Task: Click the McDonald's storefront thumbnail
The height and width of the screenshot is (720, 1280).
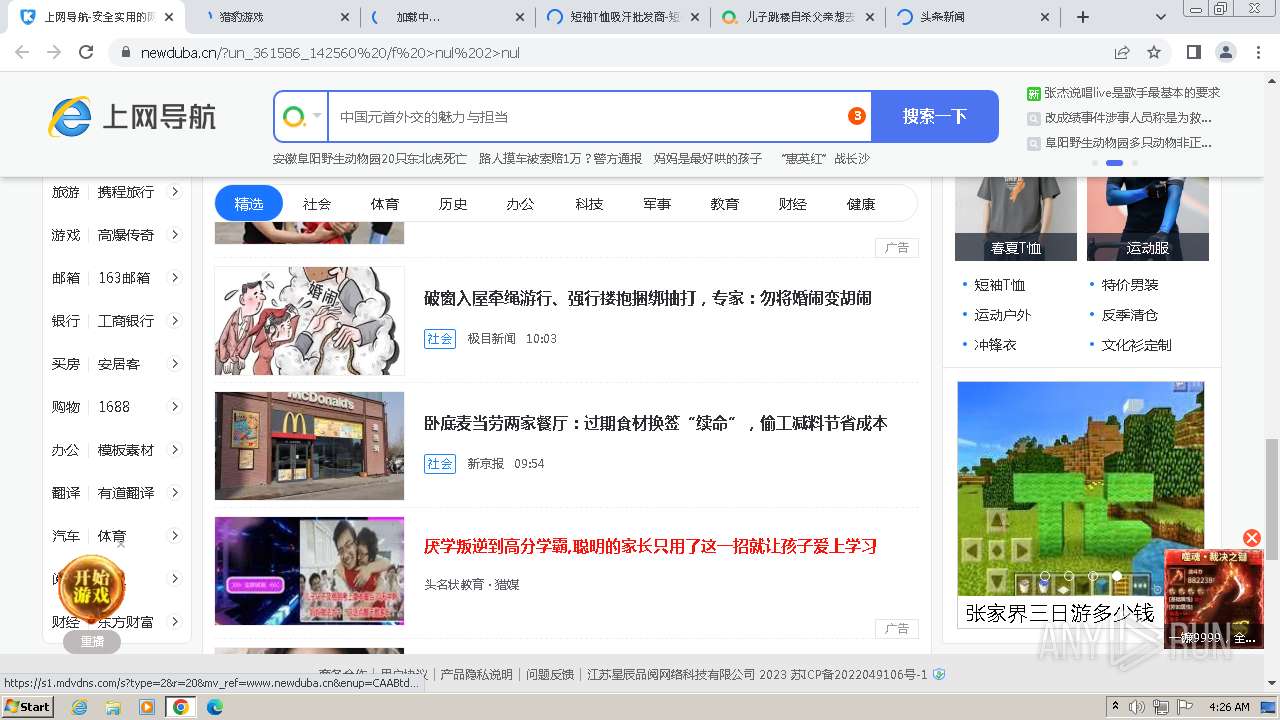Action: pos(309,445)
